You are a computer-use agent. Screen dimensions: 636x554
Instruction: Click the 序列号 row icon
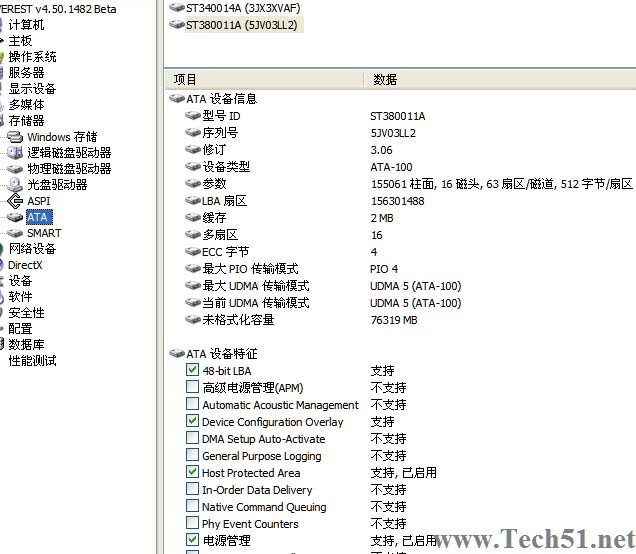(193, 133)
